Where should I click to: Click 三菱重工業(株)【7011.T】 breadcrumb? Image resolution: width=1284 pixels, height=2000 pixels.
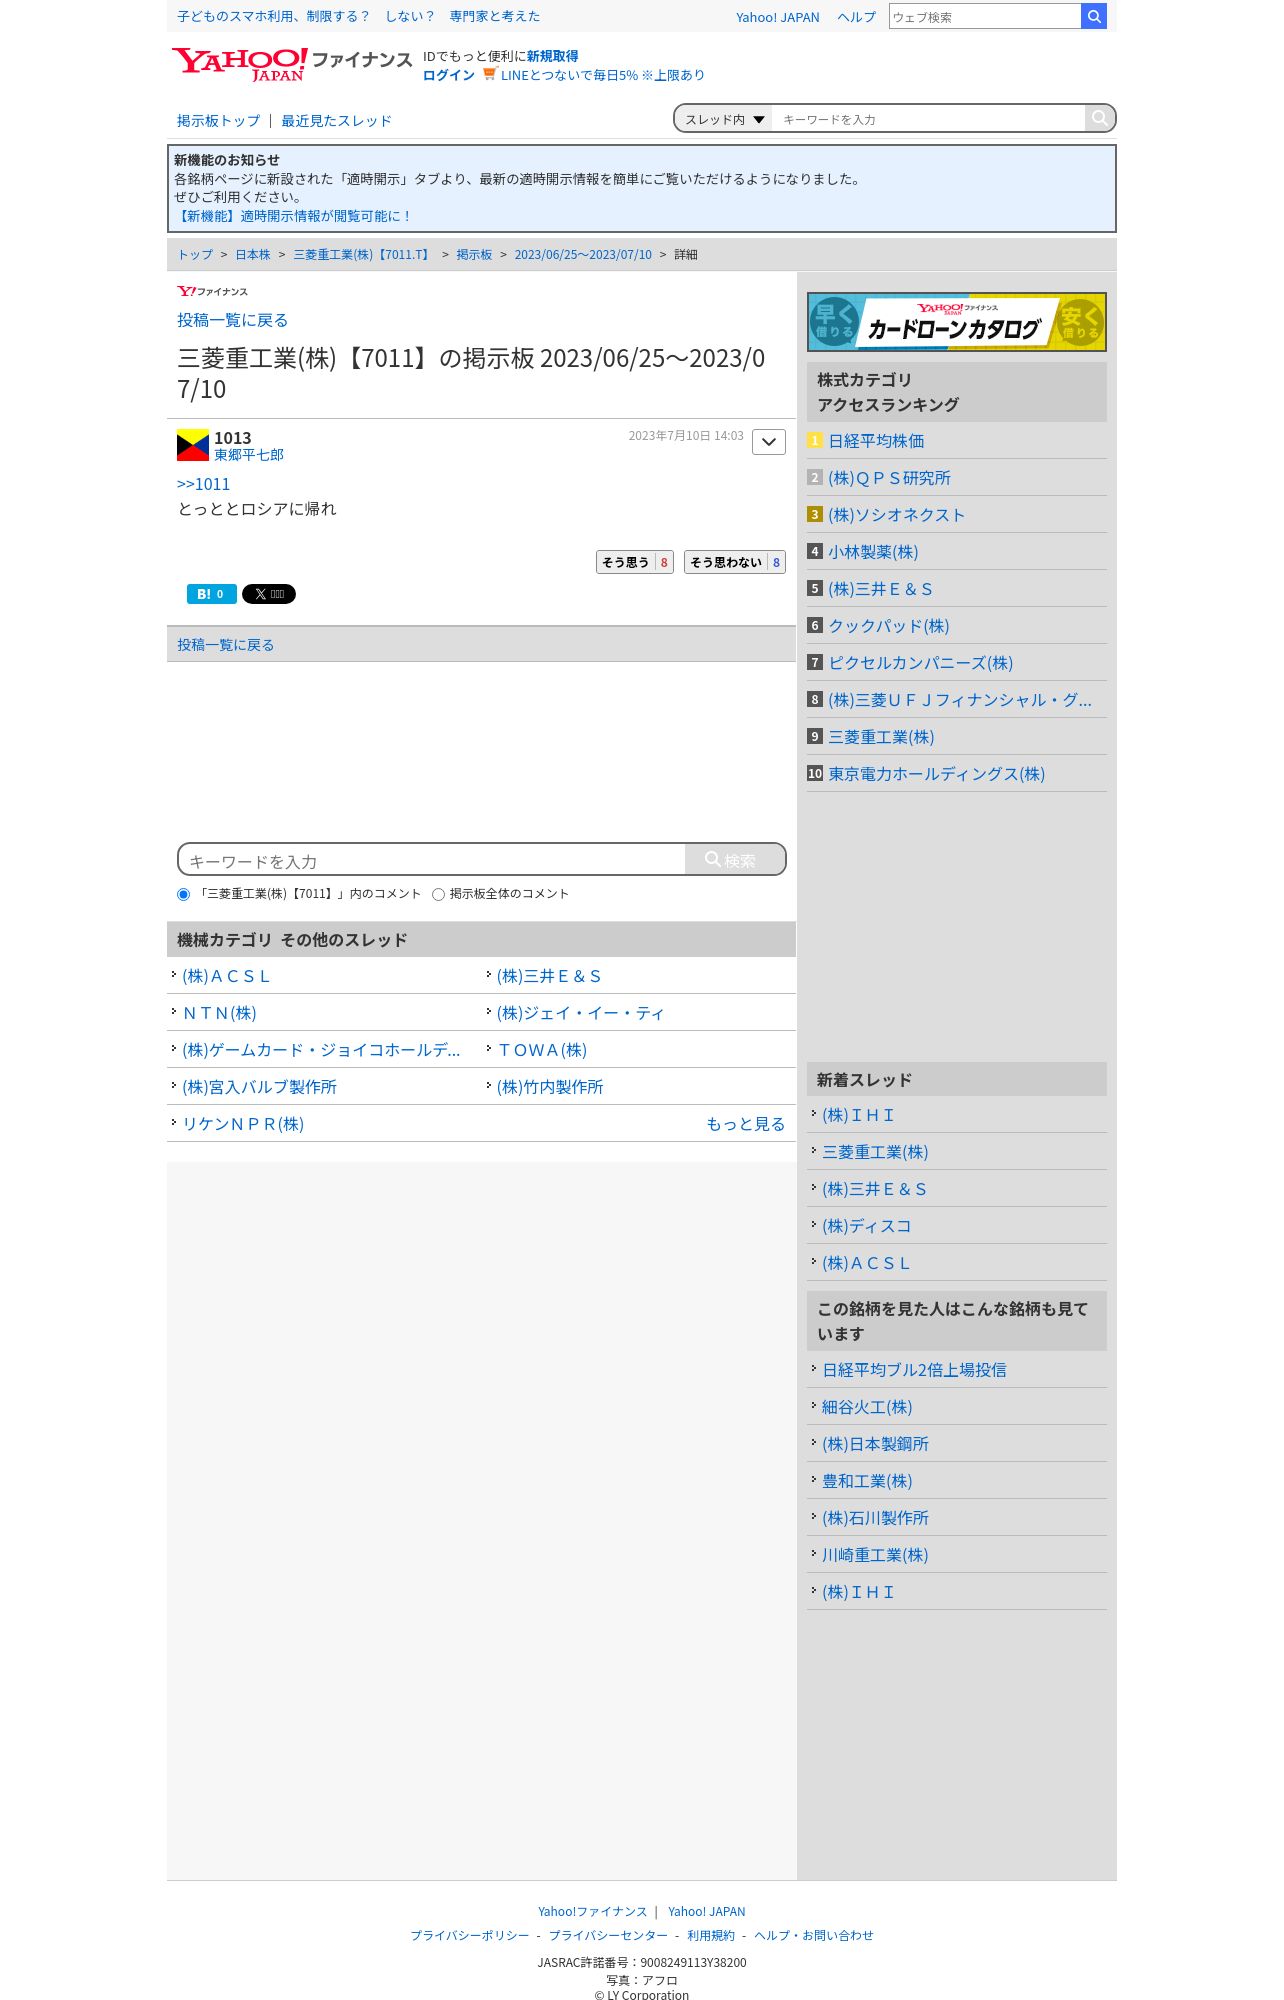(x=363, y=255)
